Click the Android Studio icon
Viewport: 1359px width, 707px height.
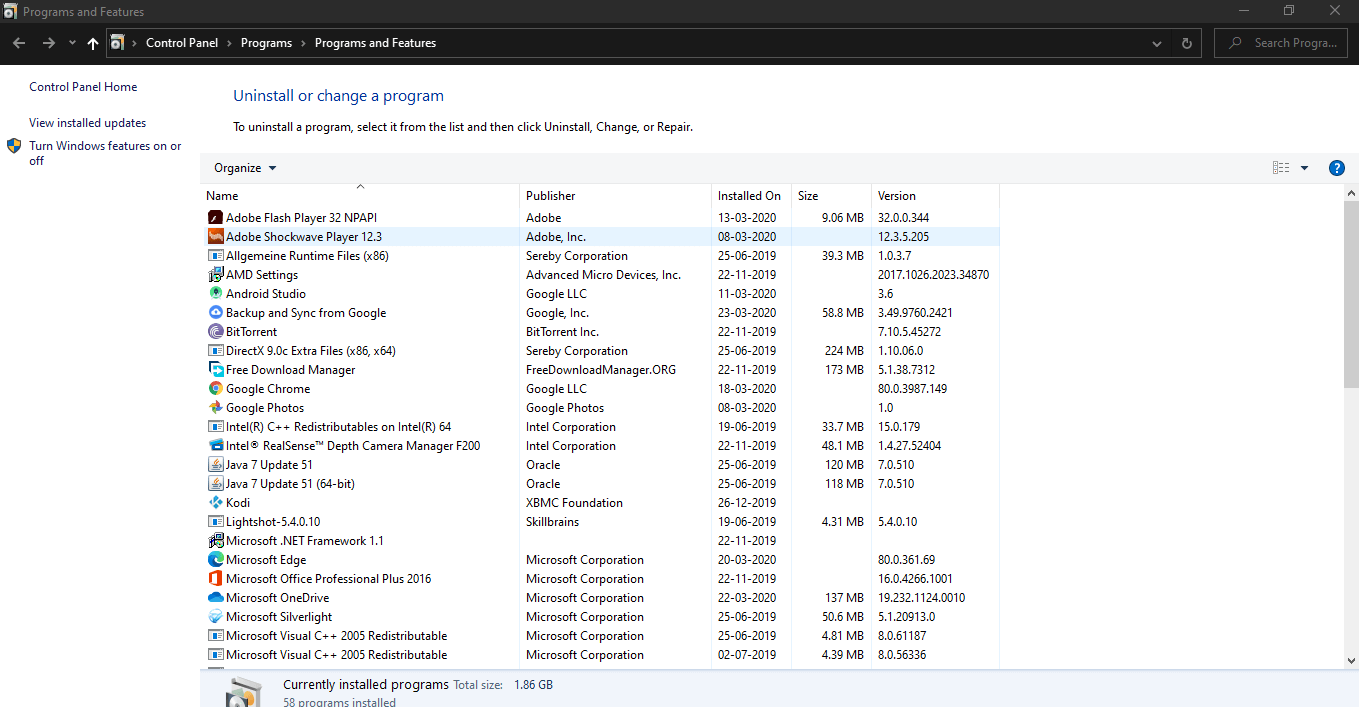[215, 294]
